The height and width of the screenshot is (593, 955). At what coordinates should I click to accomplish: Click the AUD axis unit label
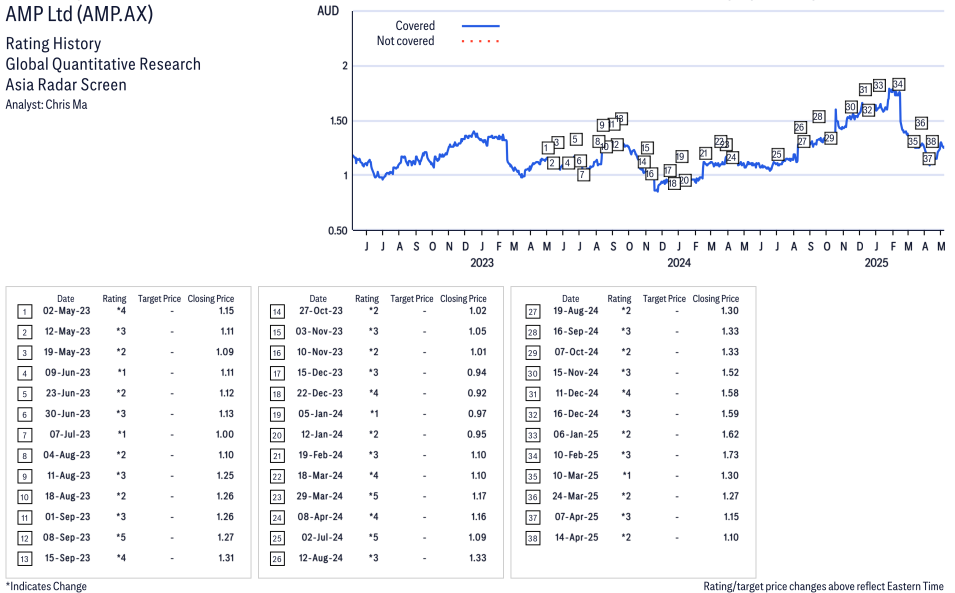point(328,11)
